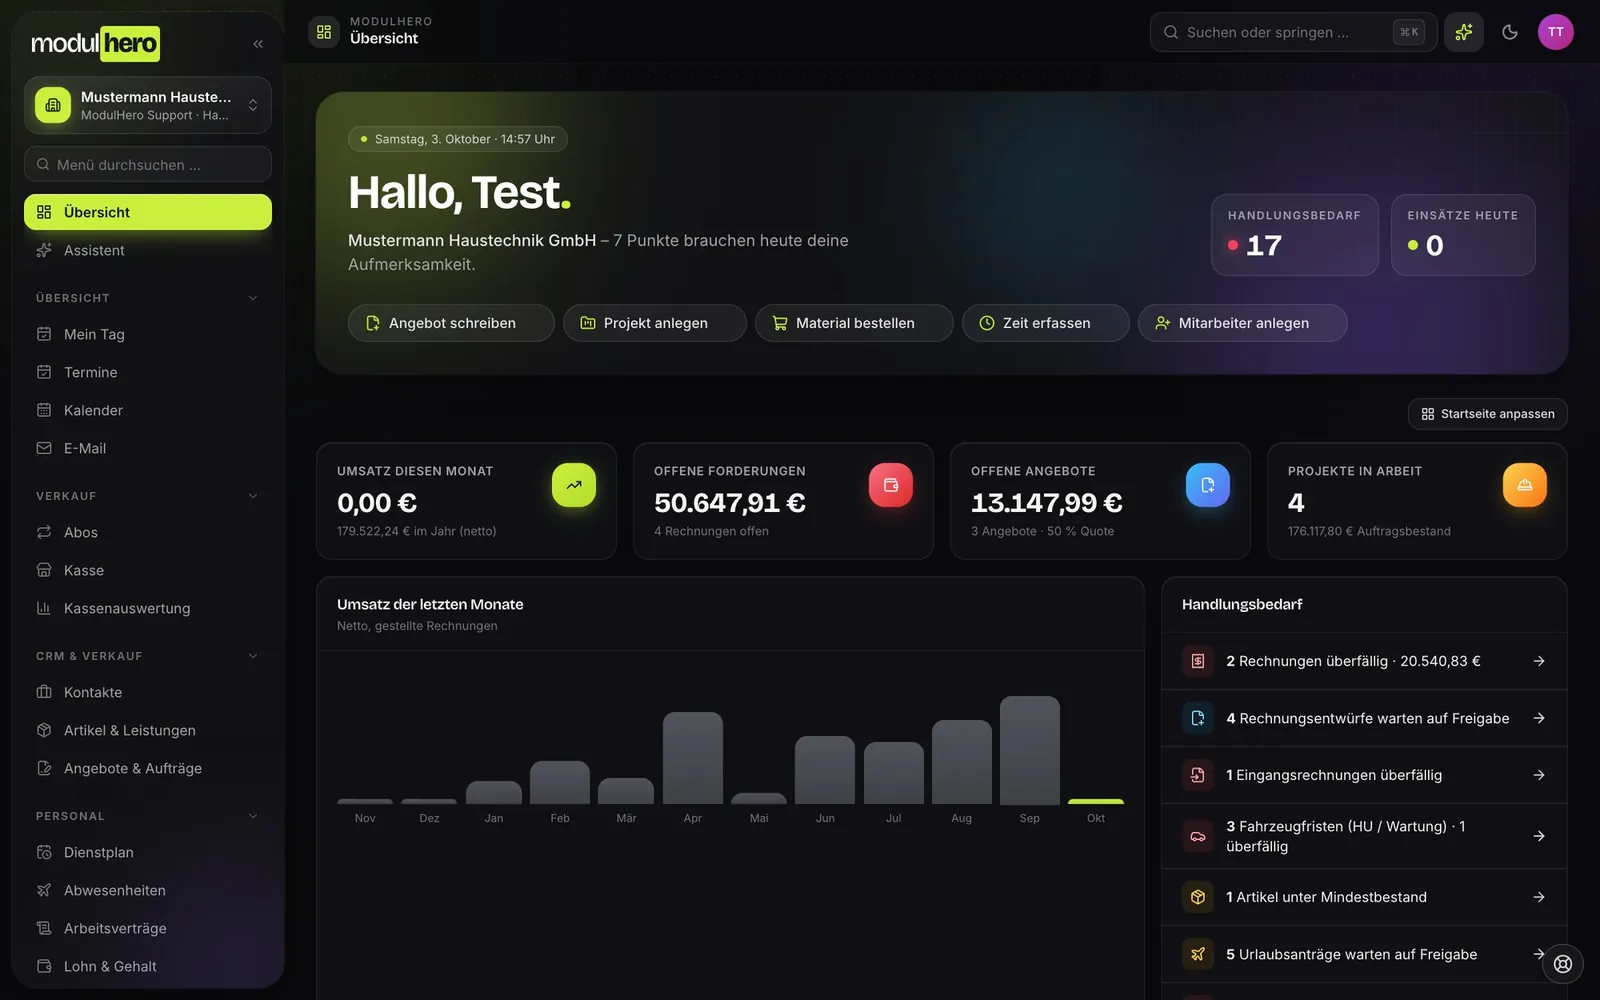Click Projekt anlegen button
1600x1000 pixels.
tap(655, 323)
